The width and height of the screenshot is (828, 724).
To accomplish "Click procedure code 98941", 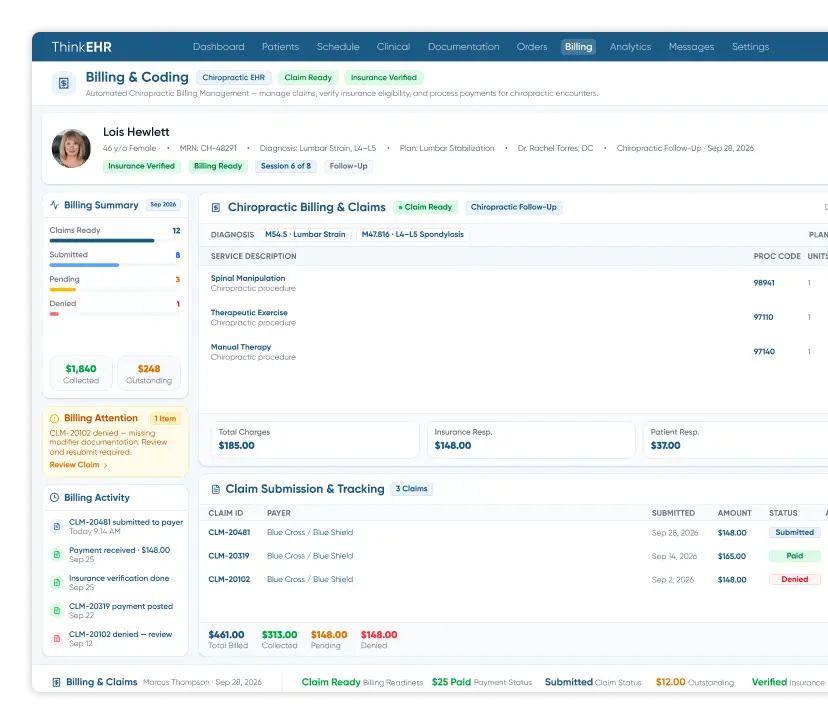I will pyautogui.click(x=764, y=283).
